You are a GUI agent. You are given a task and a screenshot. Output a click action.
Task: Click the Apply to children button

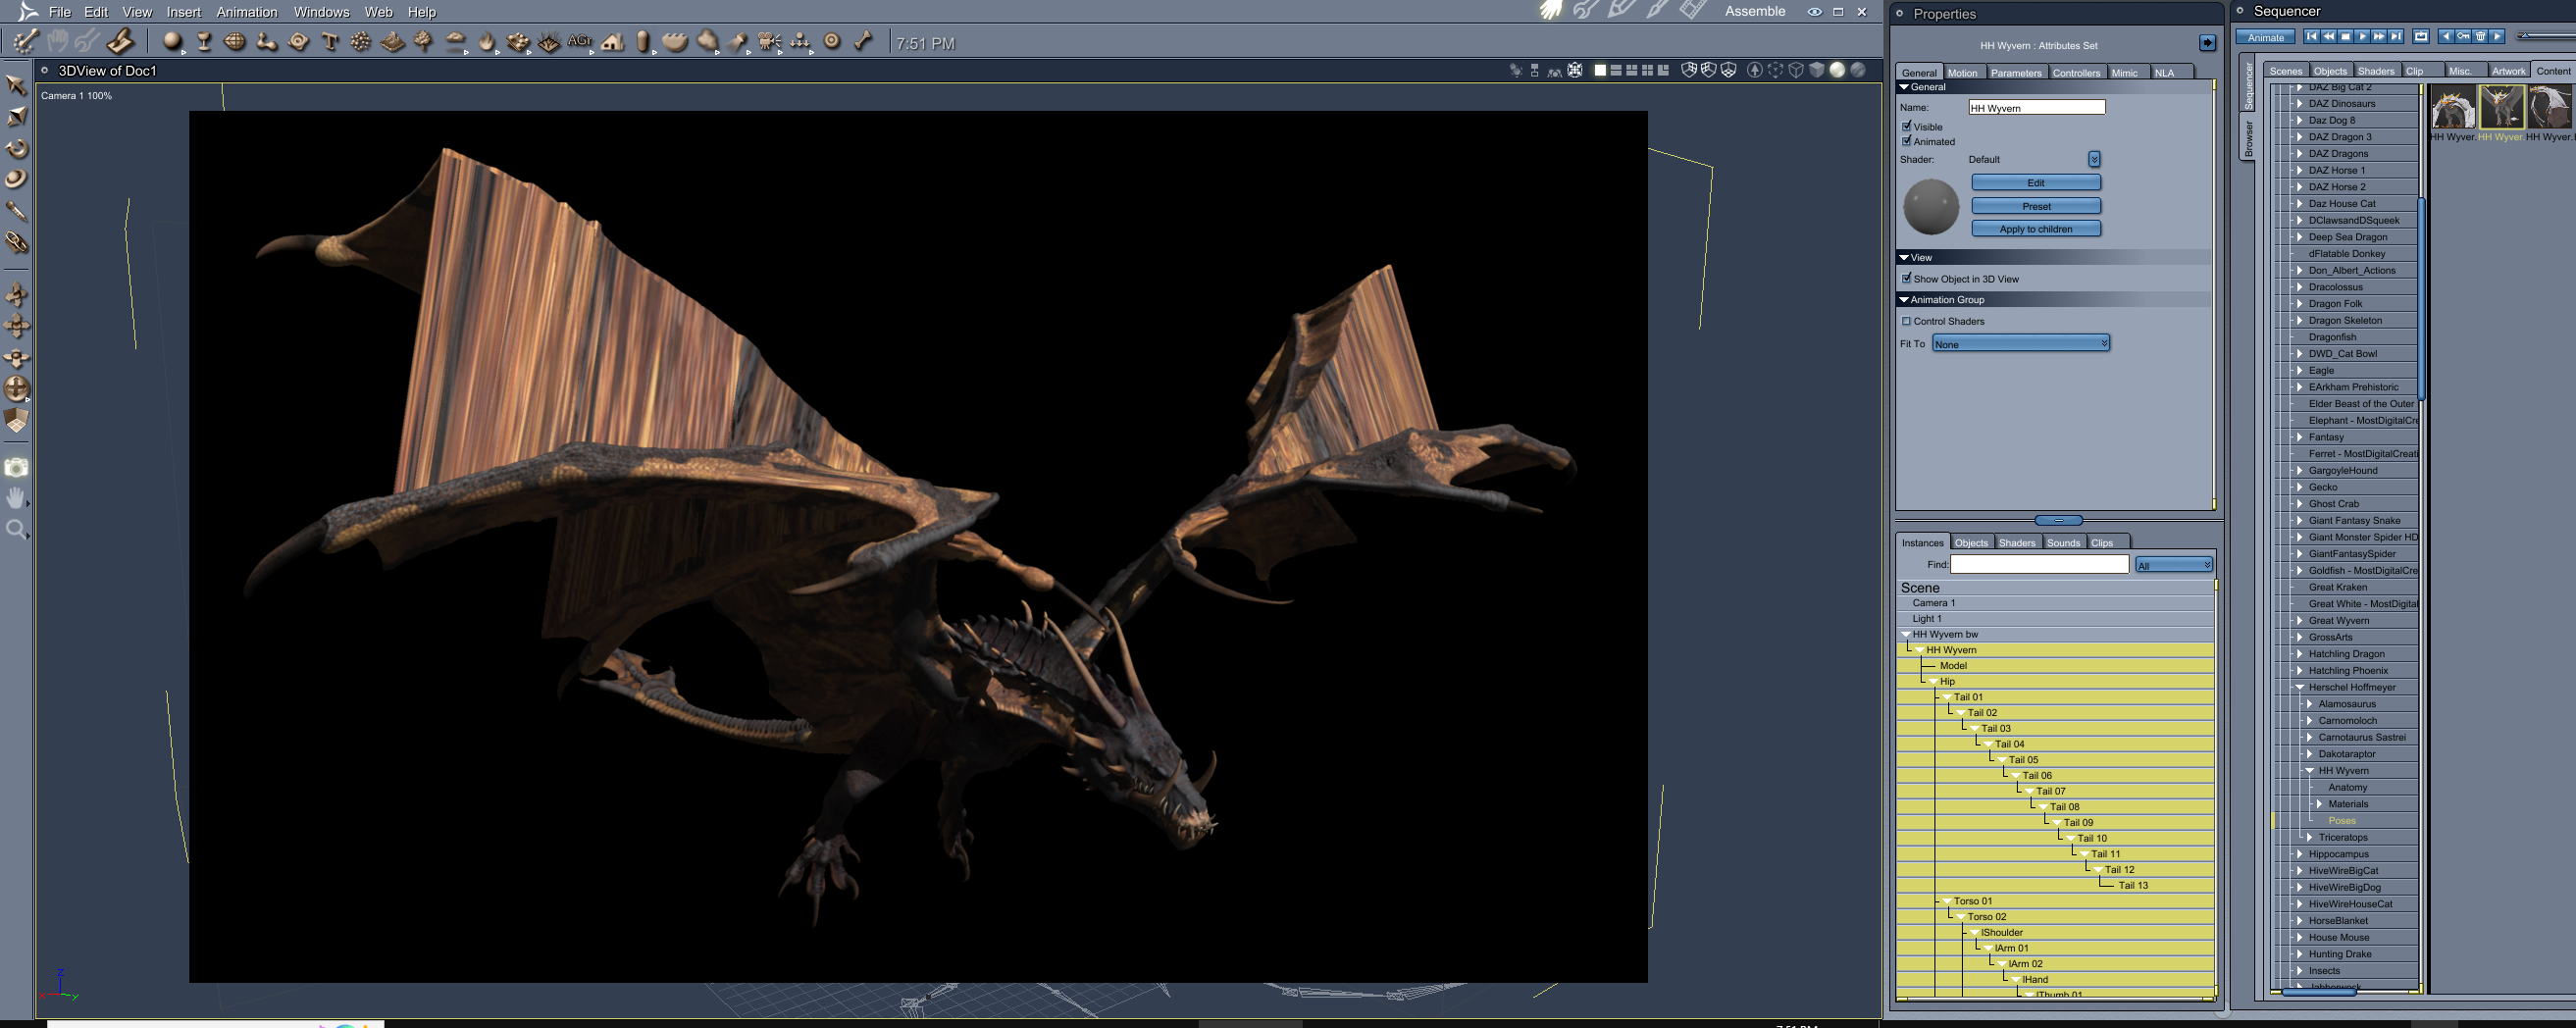coord(2036,229)
